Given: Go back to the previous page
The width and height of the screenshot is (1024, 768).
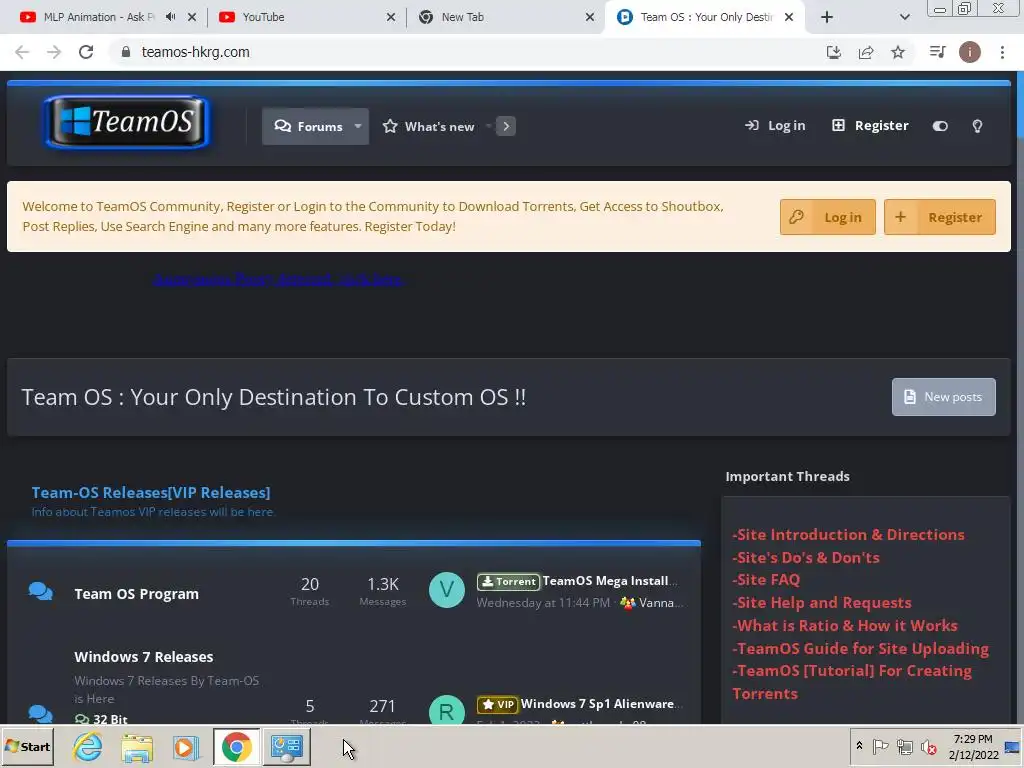Looking at the screenshot, I should [22, 52].
